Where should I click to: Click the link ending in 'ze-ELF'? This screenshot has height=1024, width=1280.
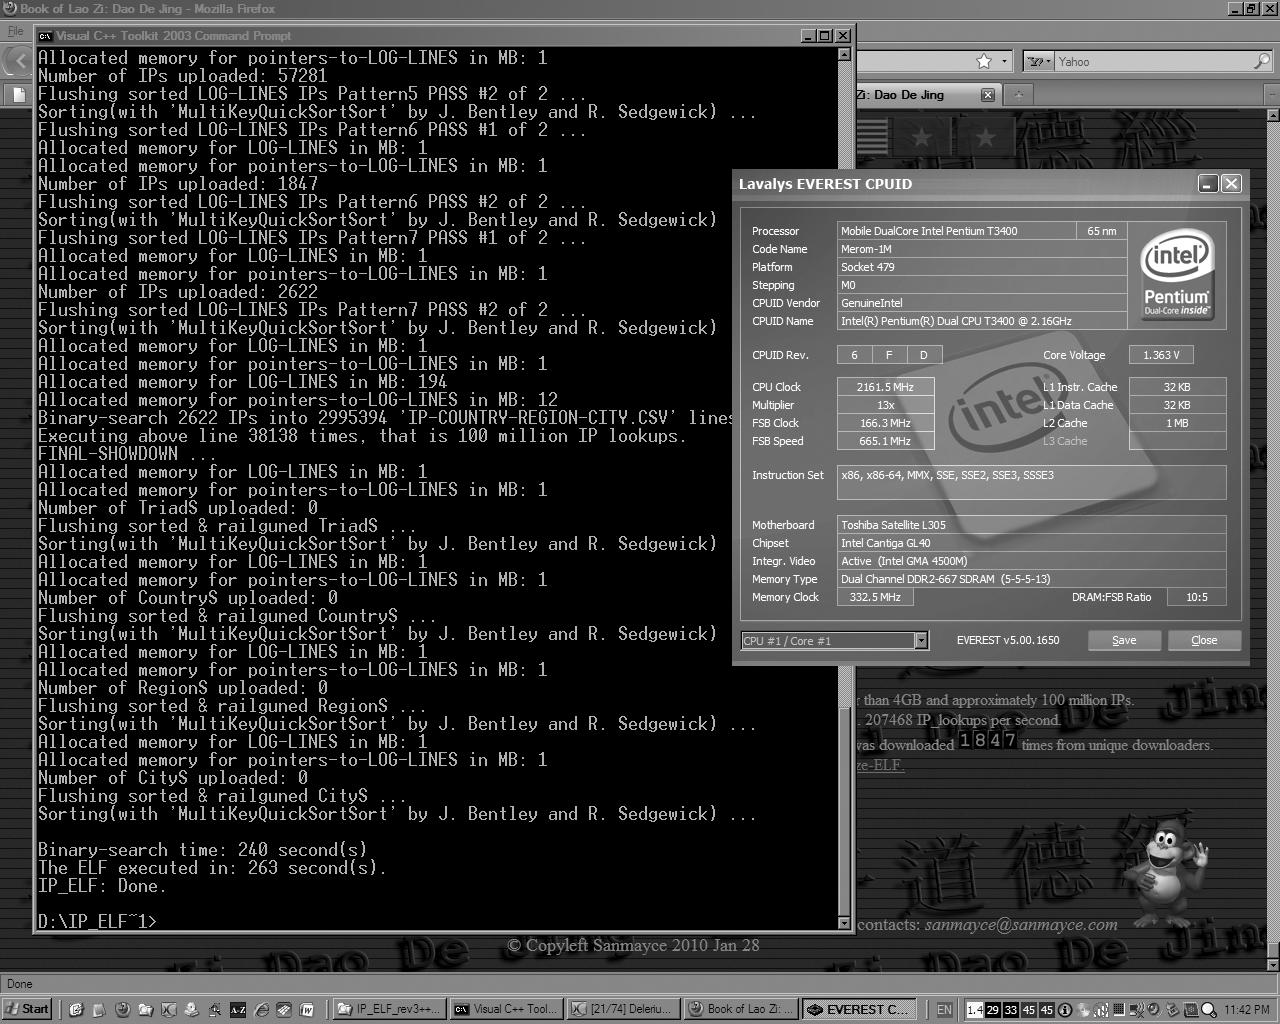[x=880, y=765]
